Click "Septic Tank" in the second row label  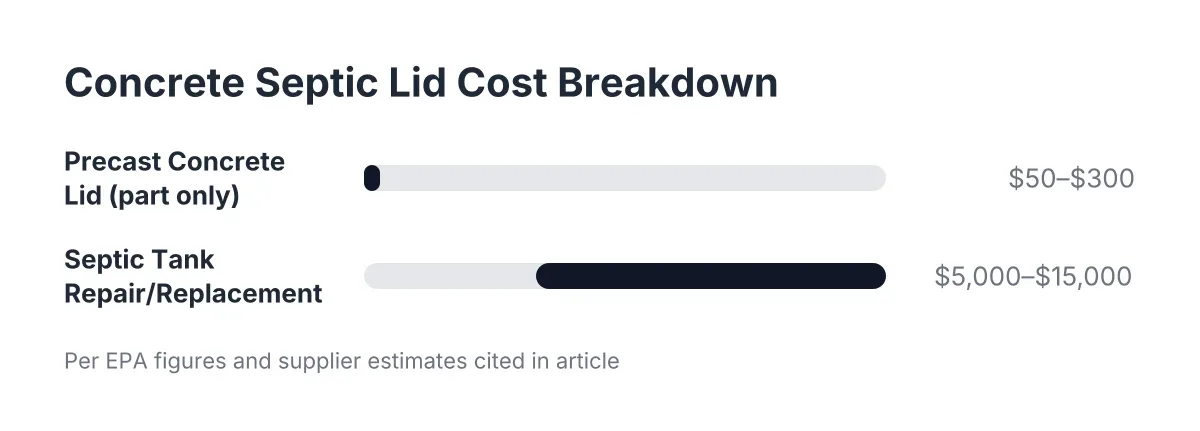(x=140, y=260)
